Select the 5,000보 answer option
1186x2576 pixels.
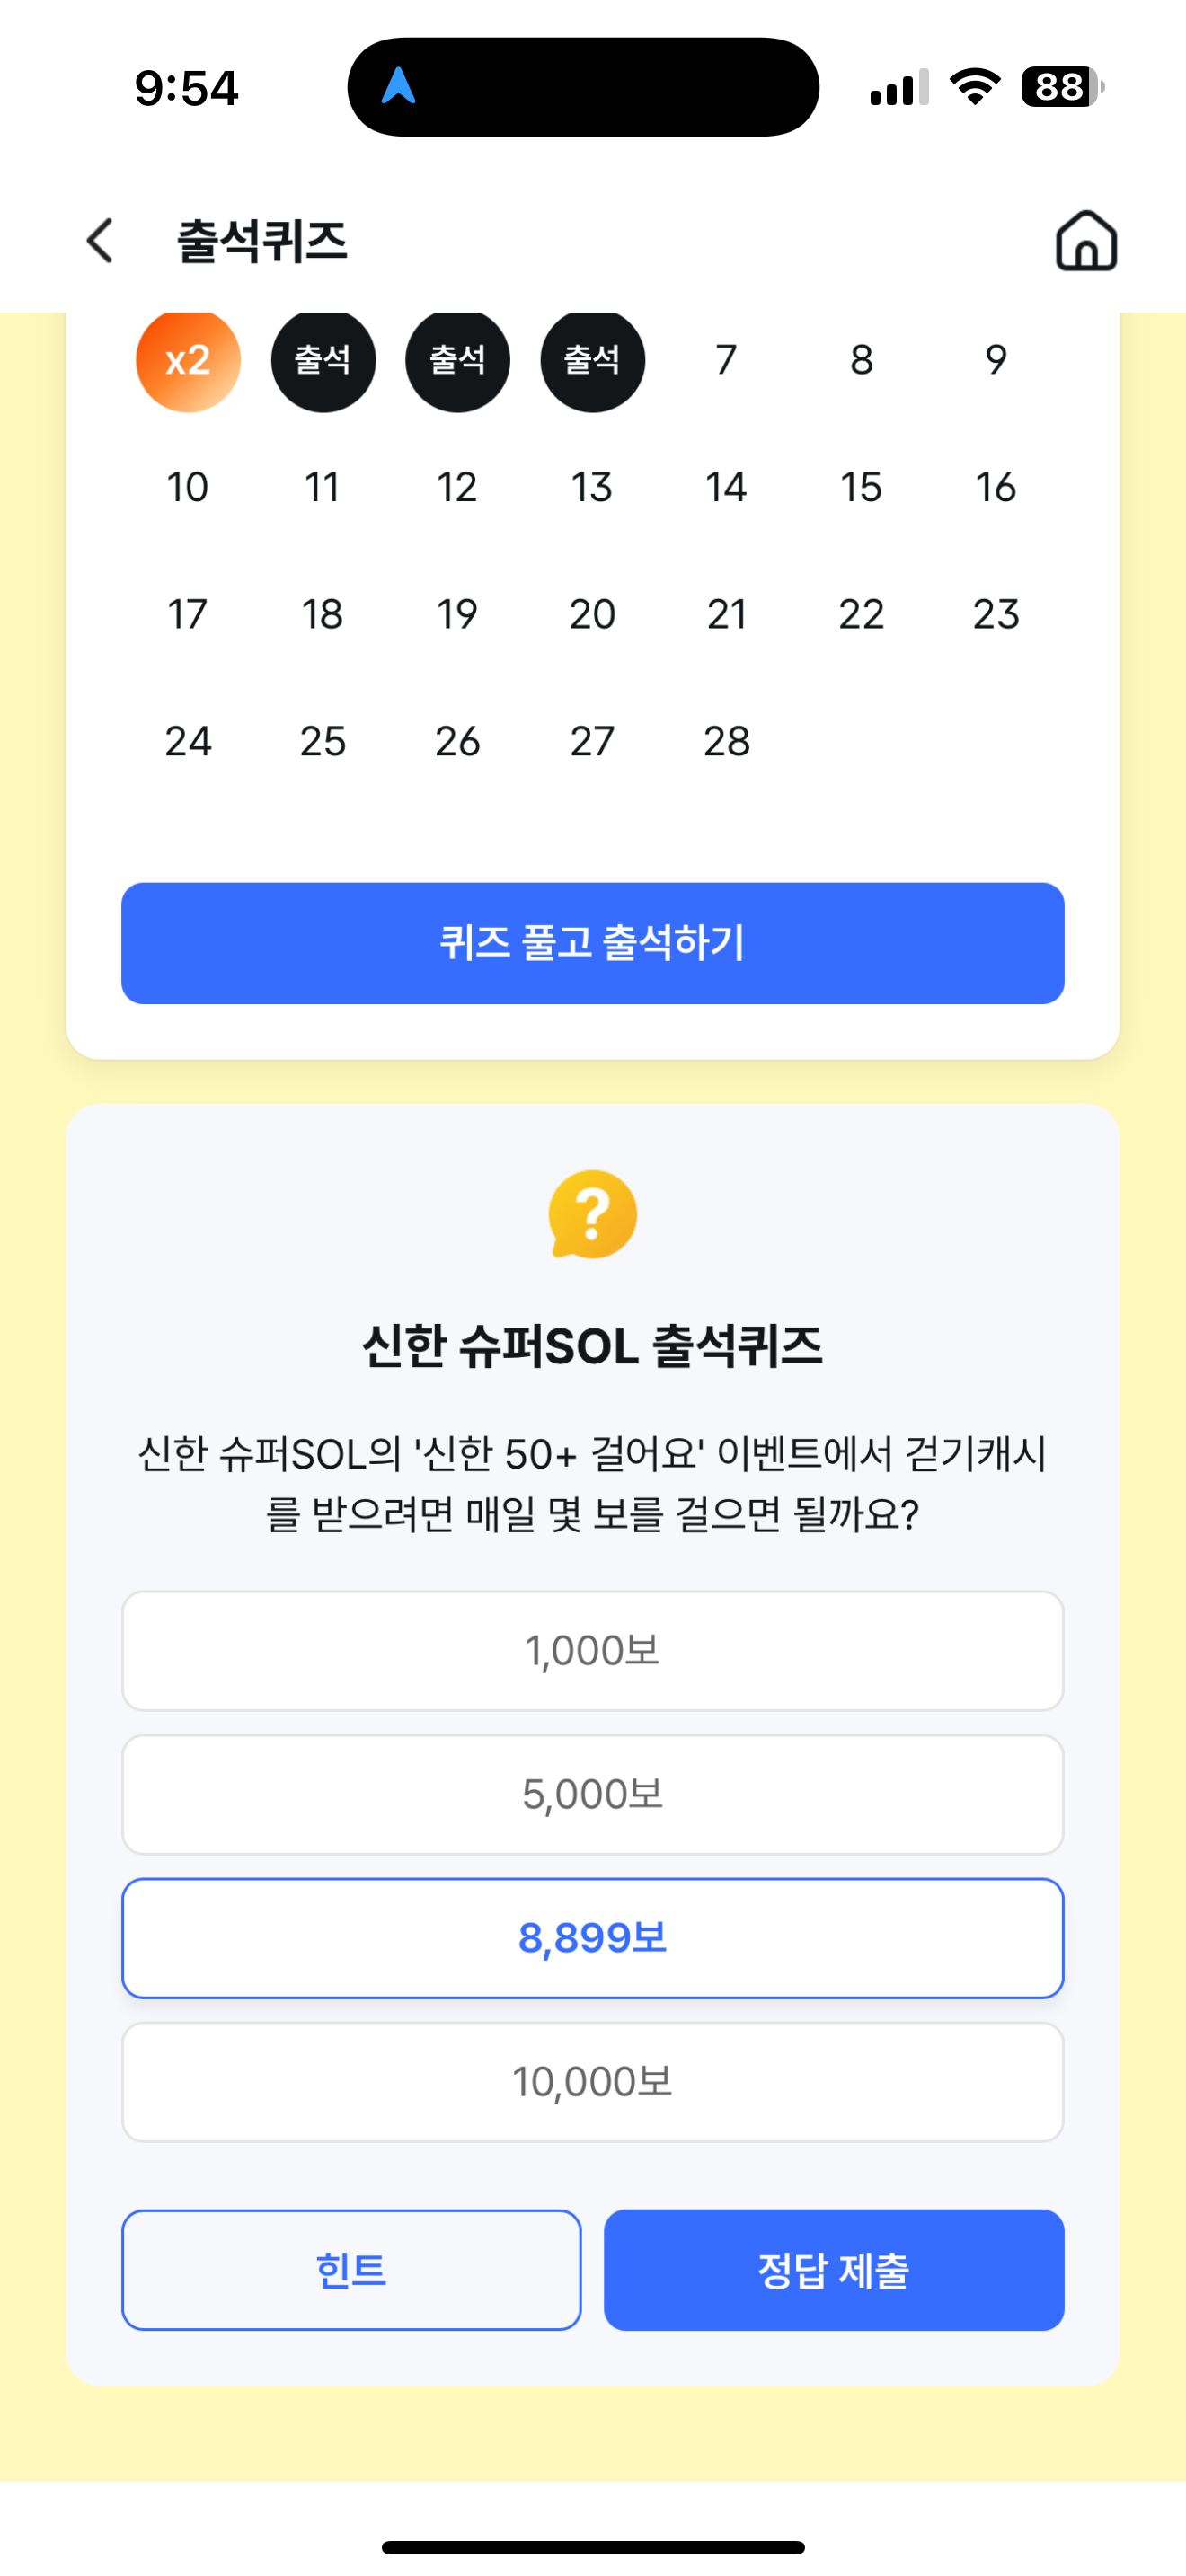tap(593, 1794)
